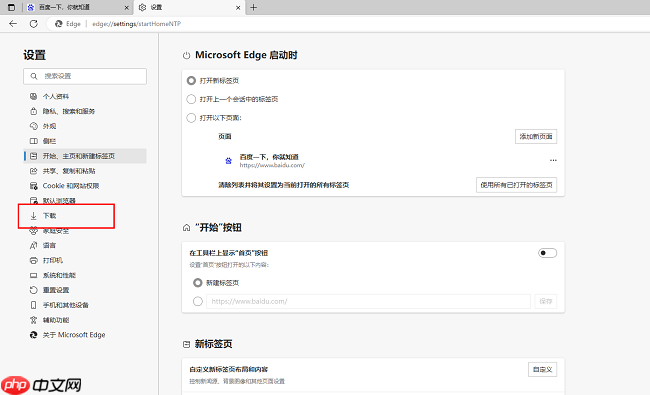Open 手机和其他设备 phone icon entry

click(x=34, y=305)
